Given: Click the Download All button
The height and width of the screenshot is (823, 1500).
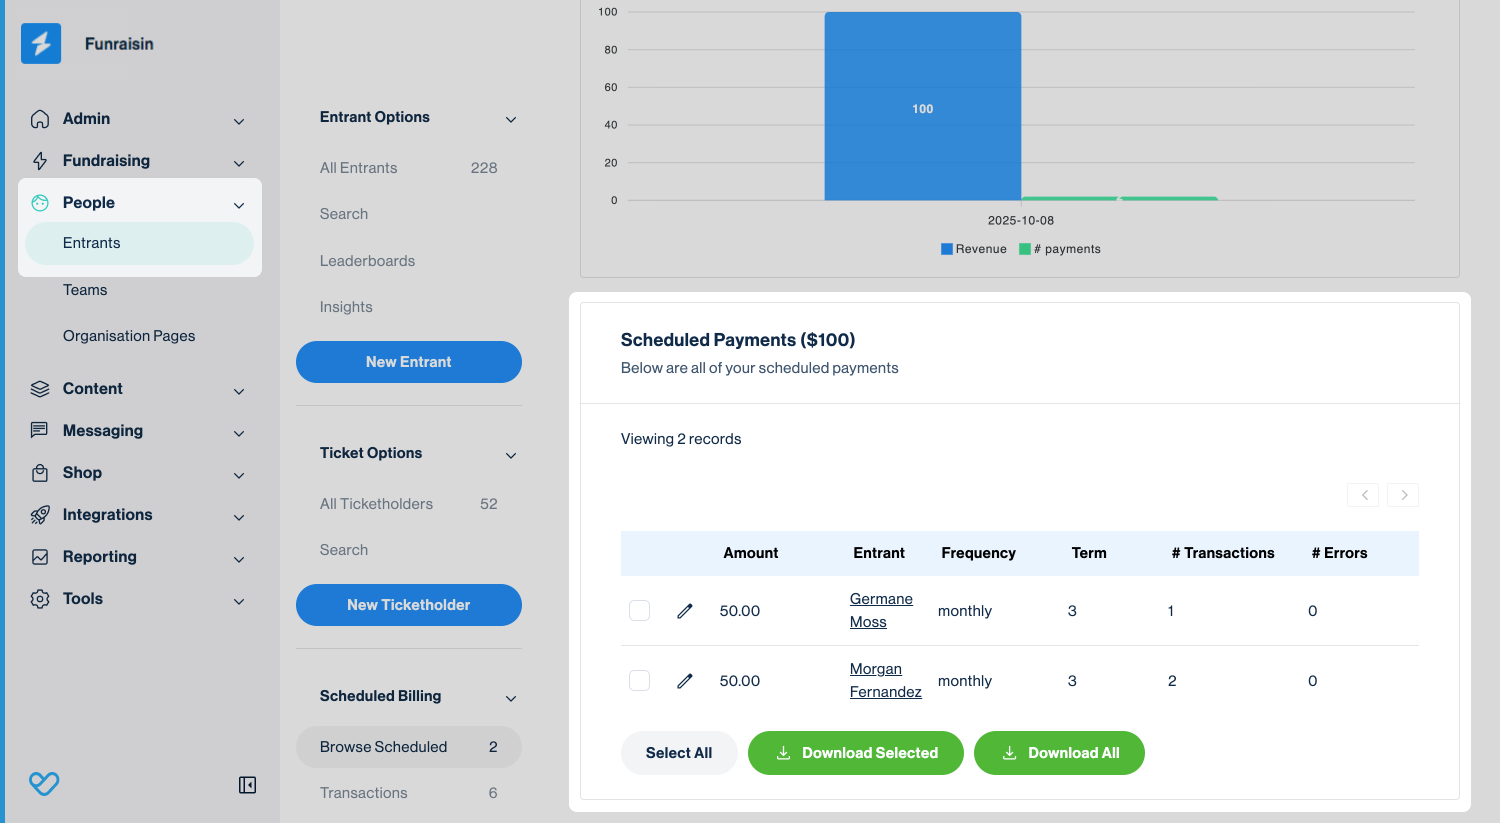Looking at the screenshot, I should (1059, 753).
